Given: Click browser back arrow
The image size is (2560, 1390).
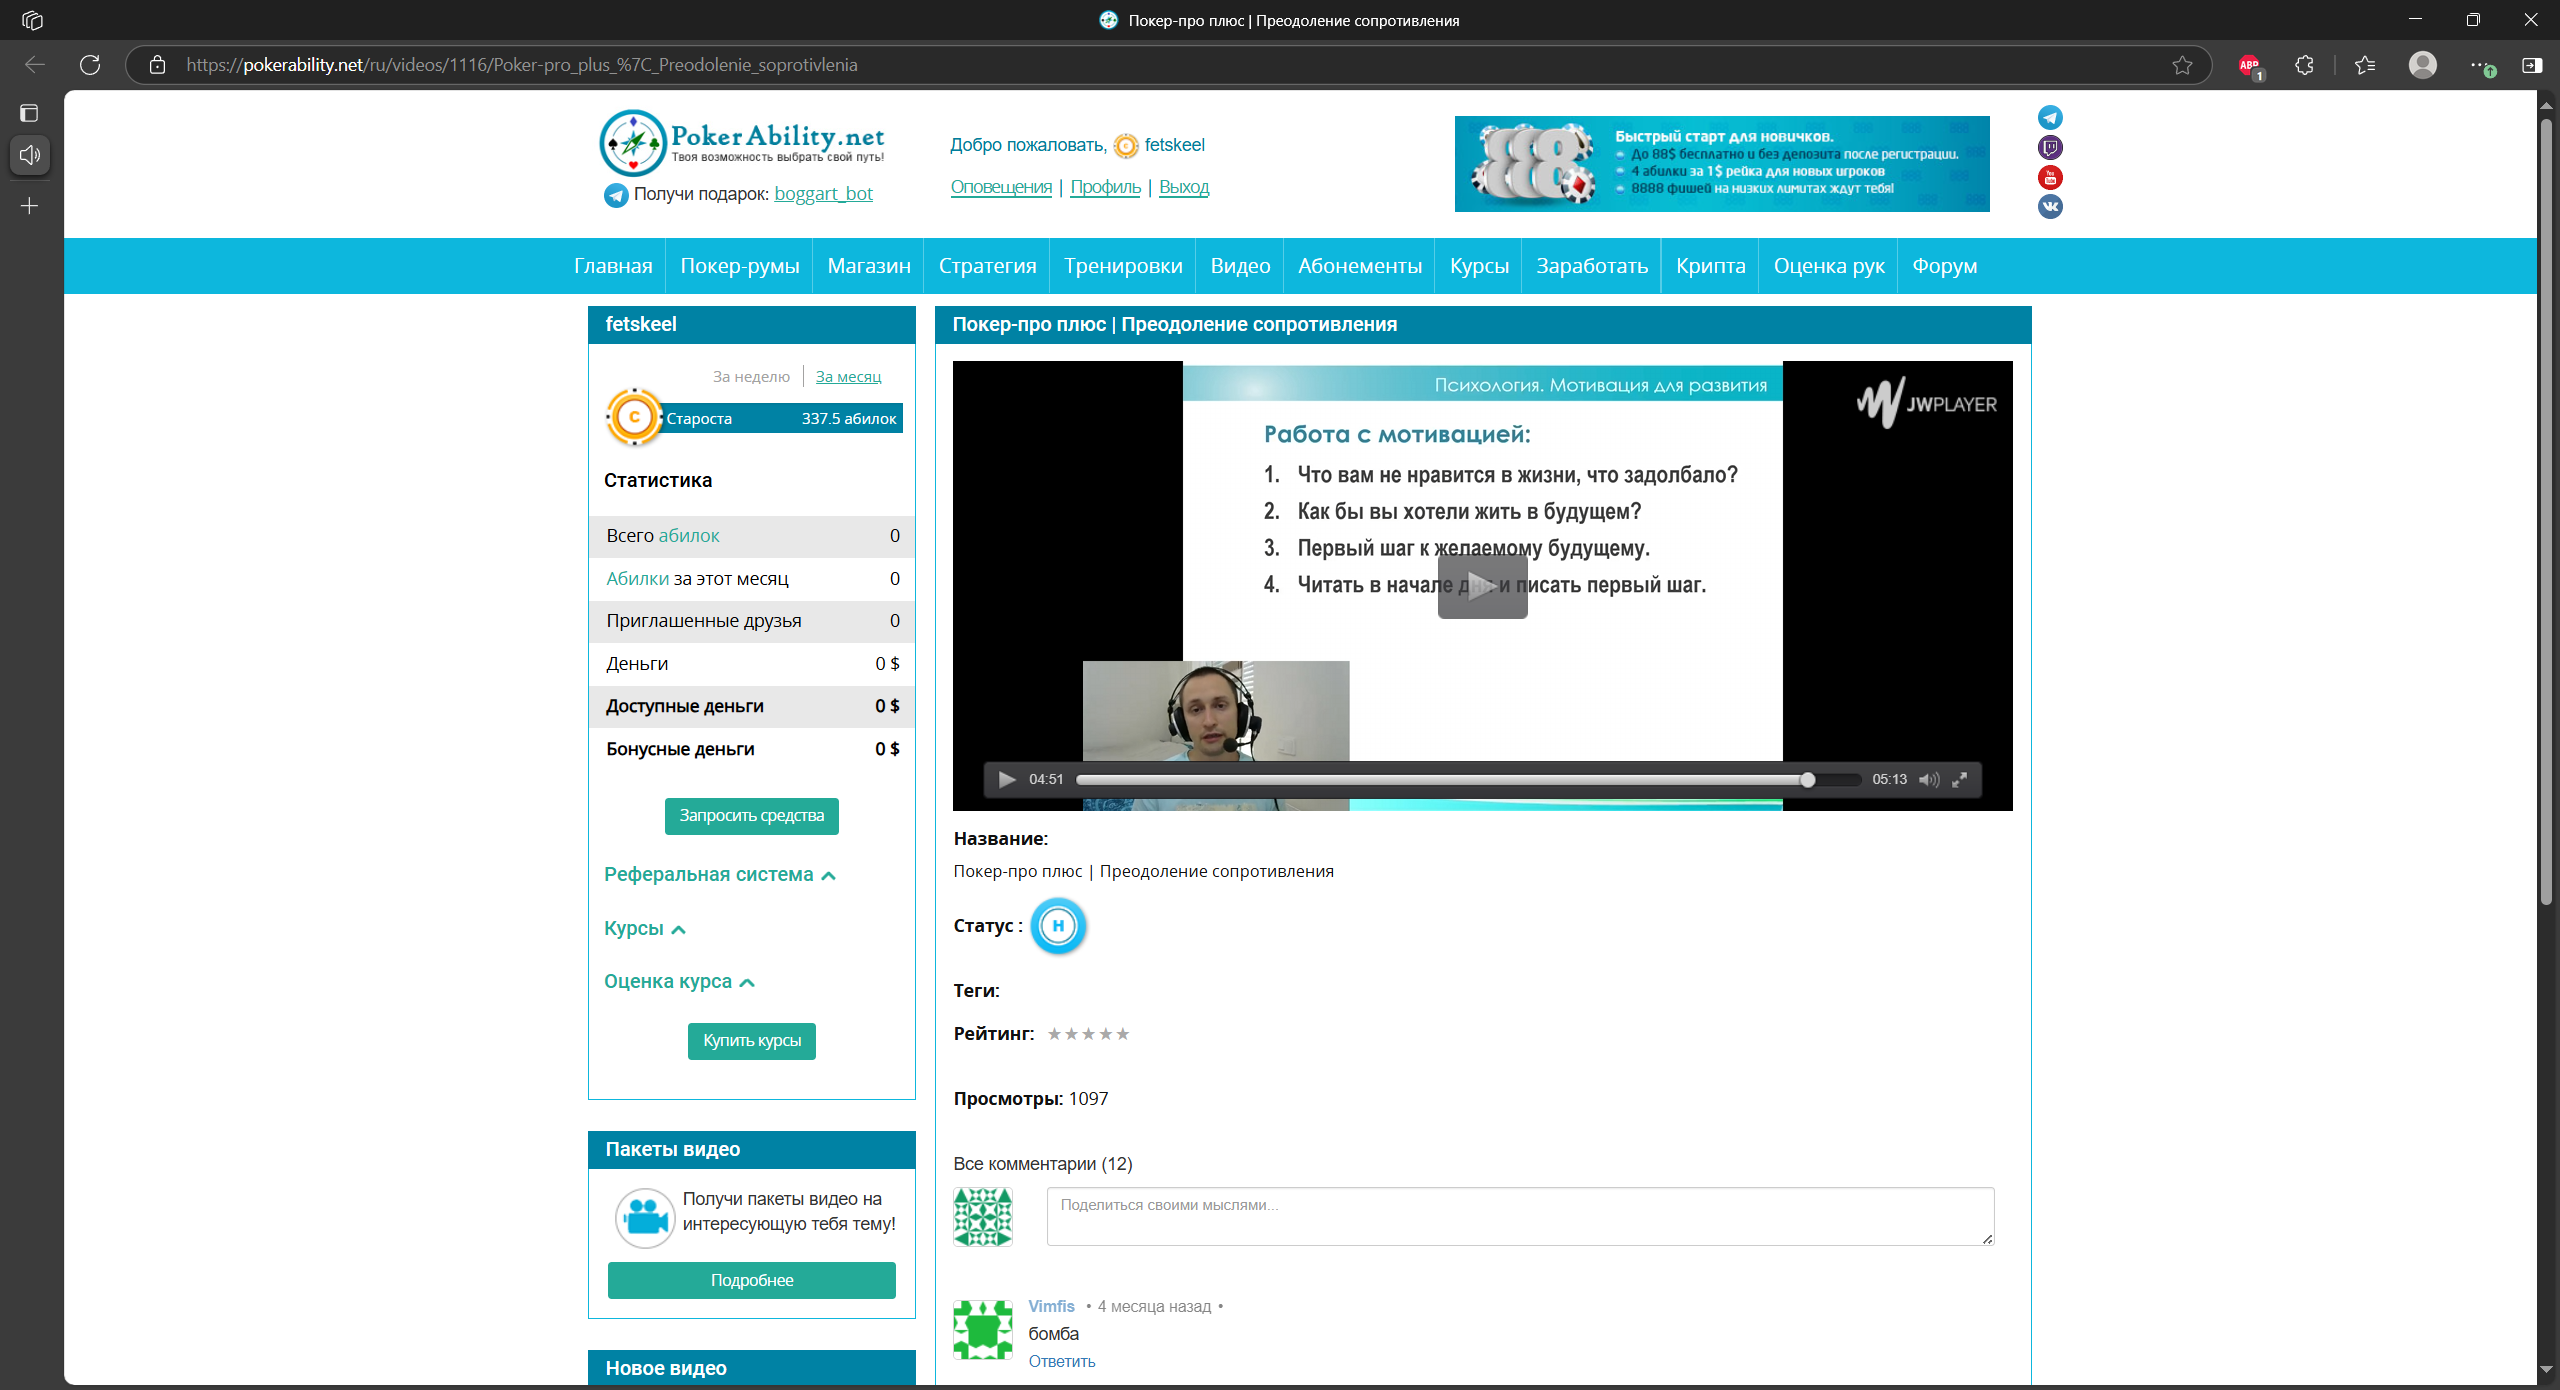Looking at the screenshot, I should (x=35, y=65).
